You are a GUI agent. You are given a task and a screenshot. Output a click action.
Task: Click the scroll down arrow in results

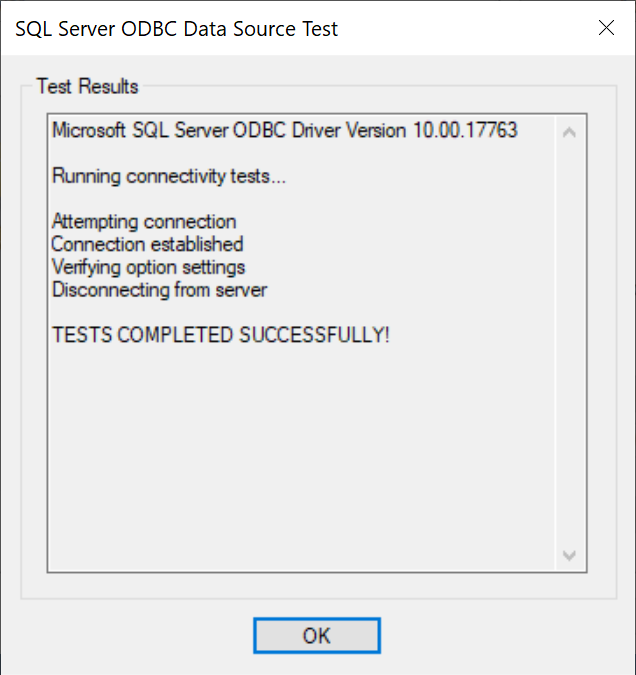tap(569, 554)
